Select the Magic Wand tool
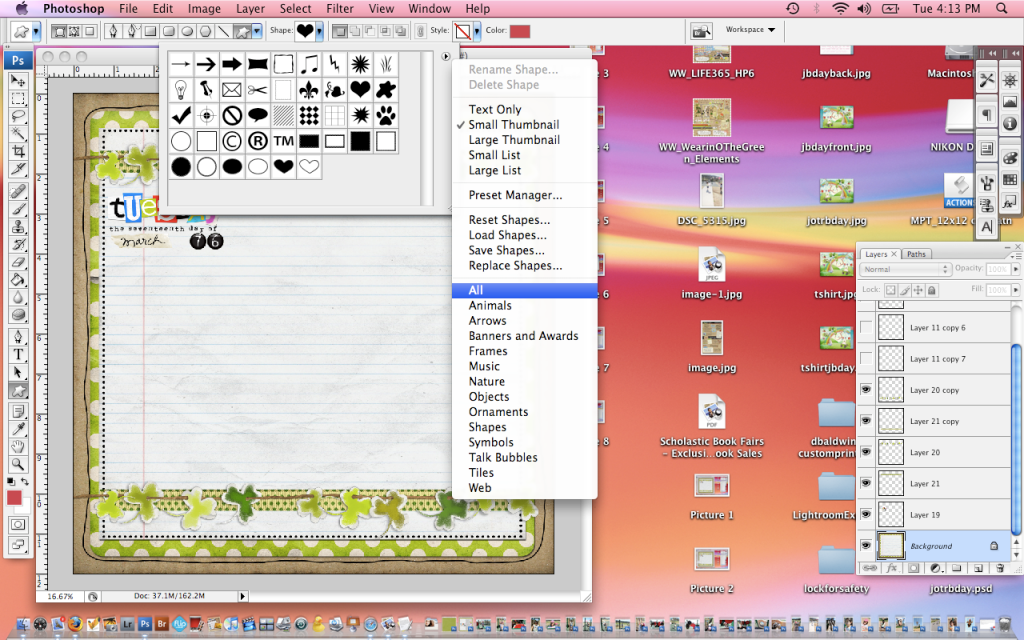This screenshot has height=640, width=1024. 18,134
